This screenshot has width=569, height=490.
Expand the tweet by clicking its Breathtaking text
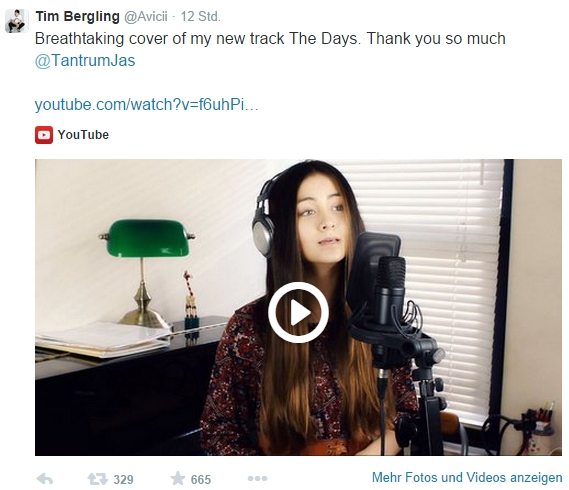tap(270, 38)
